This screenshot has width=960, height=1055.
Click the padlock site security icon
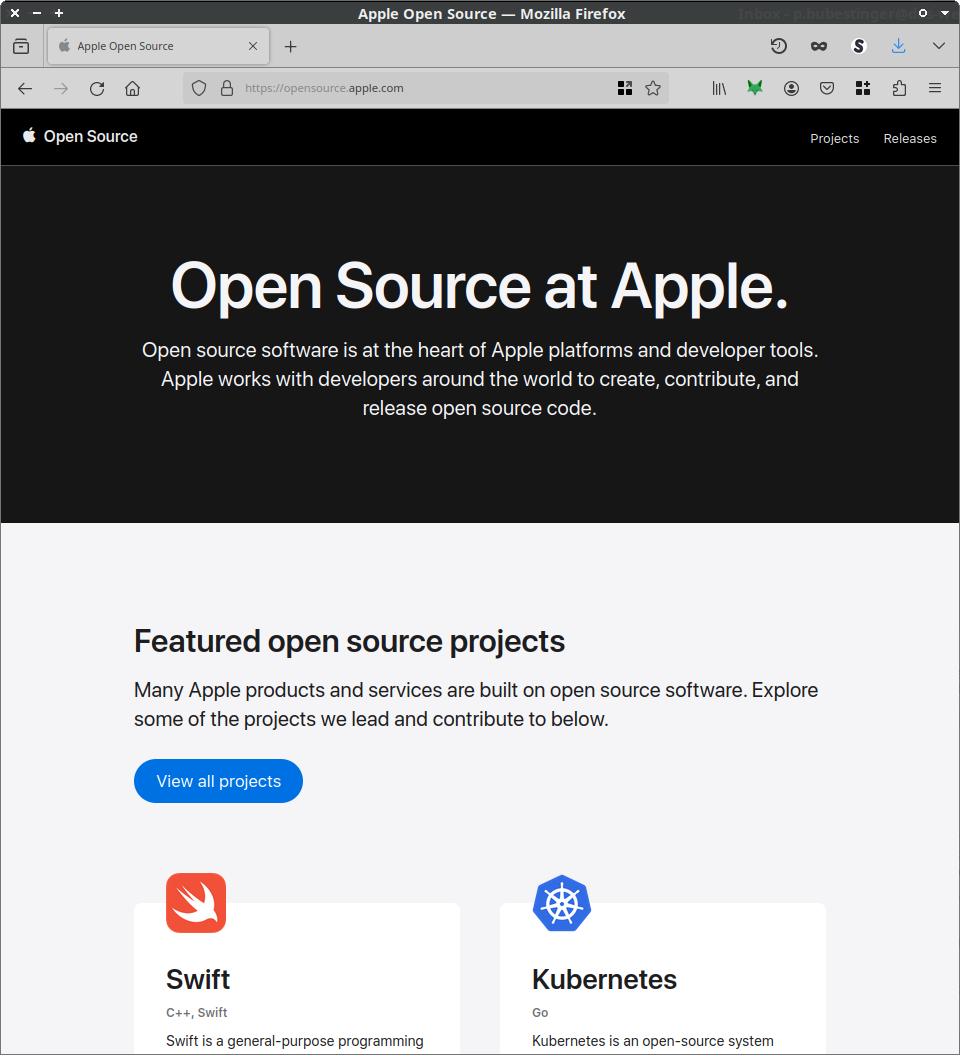[x=226, y=88]
